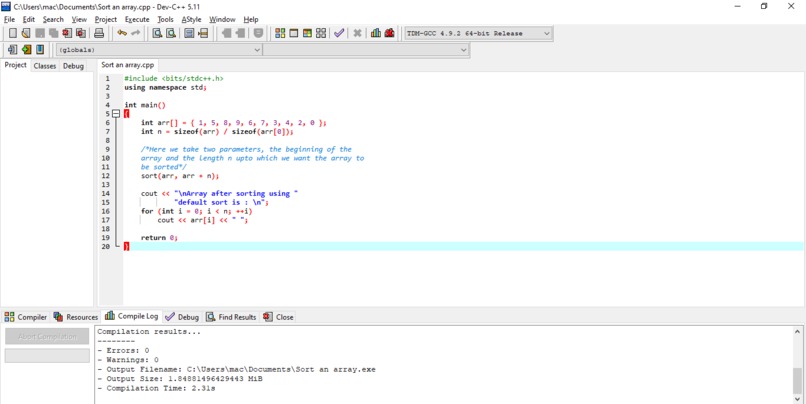Screen dimensions: 806x404
Task: Open the Project menu
Action: [x=106, y=20]
